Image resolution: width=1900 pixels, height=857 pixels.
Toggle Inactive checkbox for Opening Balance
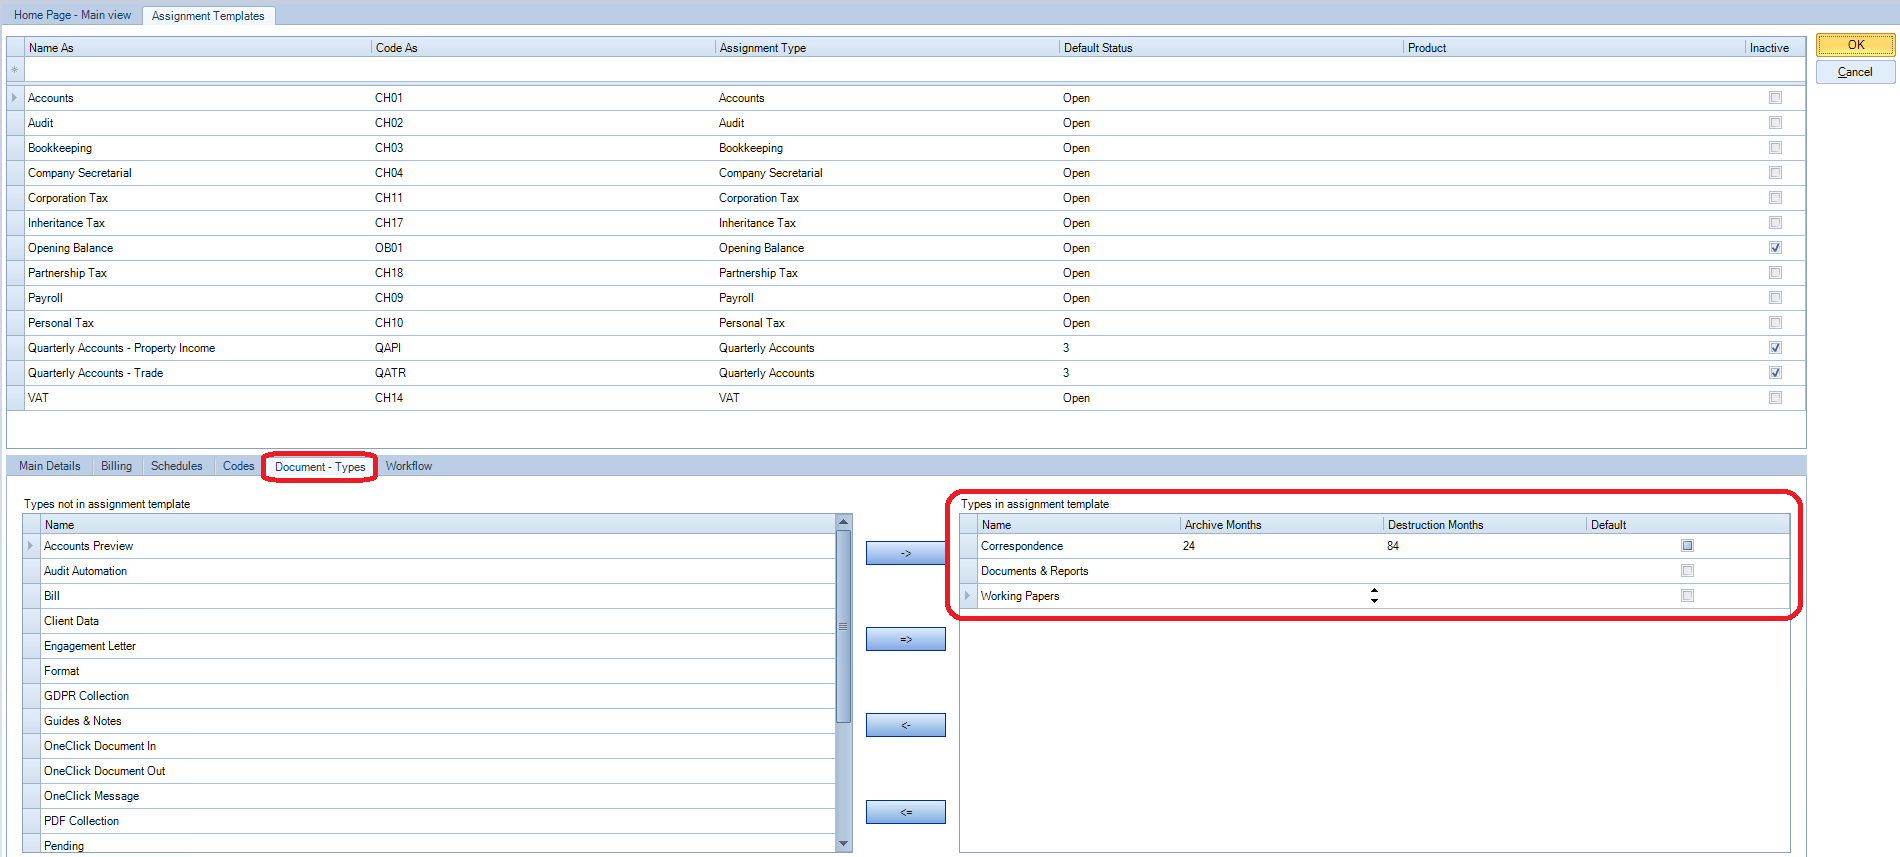[1775, 248]
